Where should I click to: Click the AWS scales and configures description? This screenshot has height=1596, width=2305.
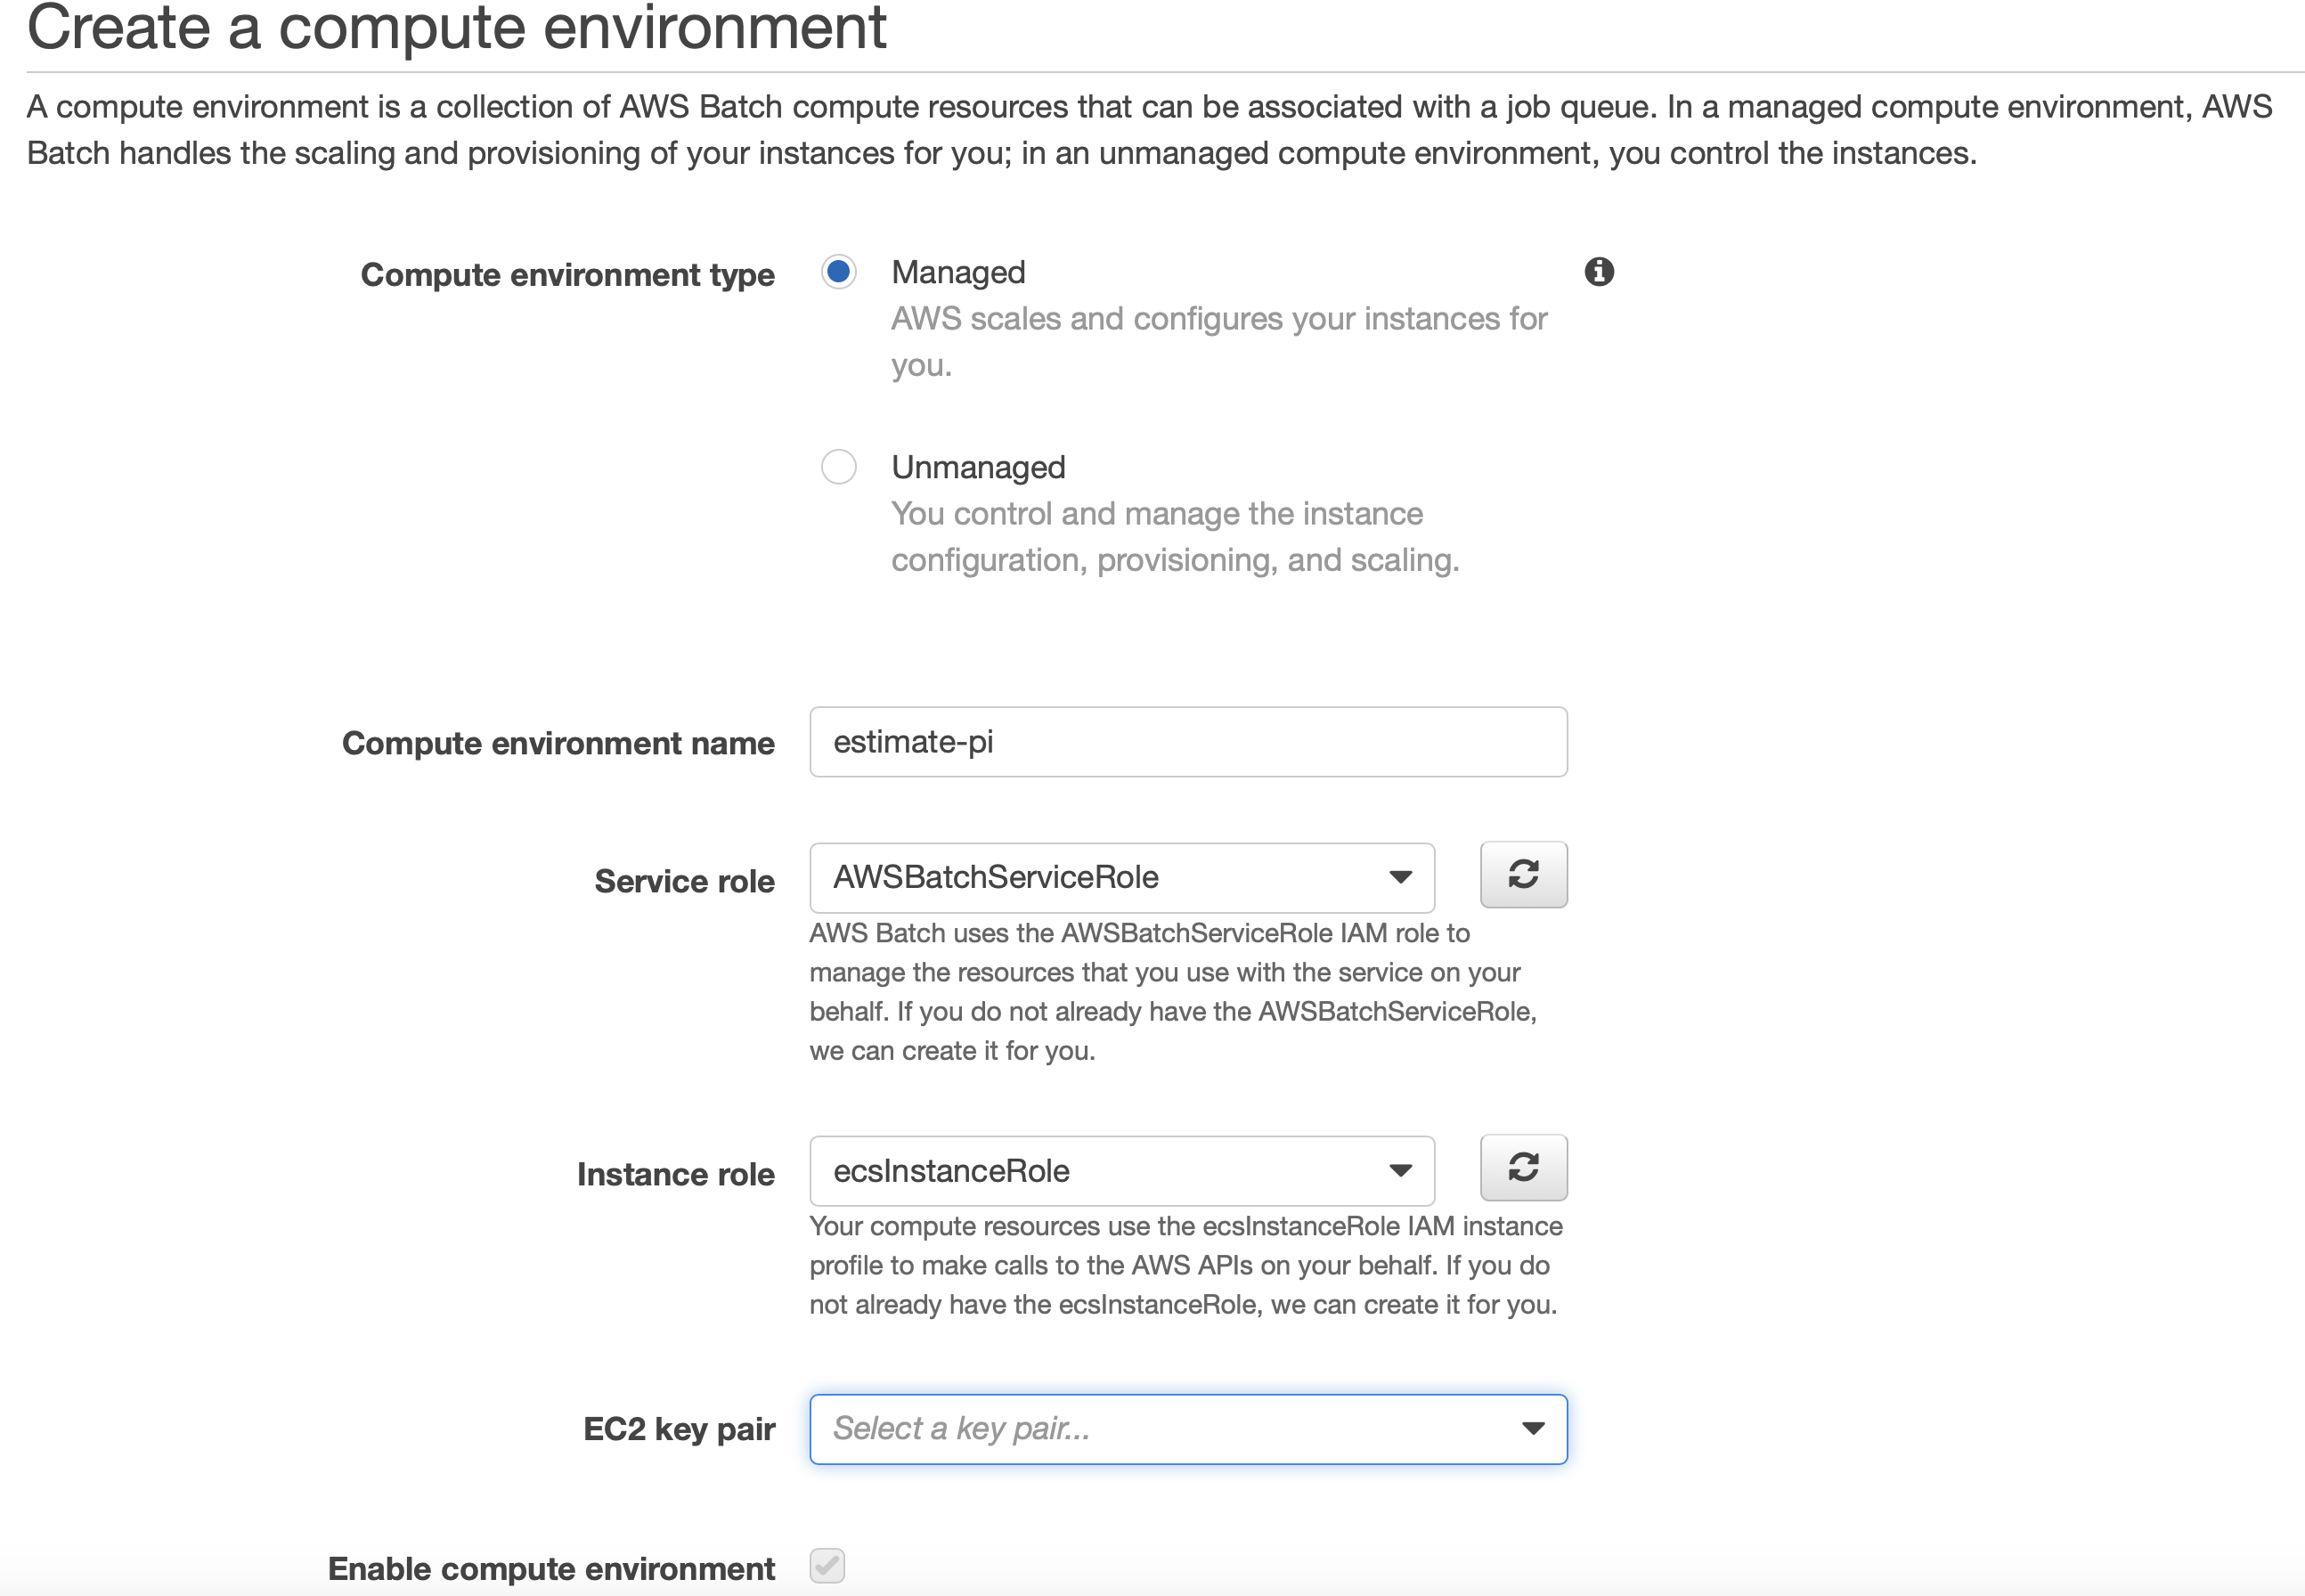pos(1219,342)
